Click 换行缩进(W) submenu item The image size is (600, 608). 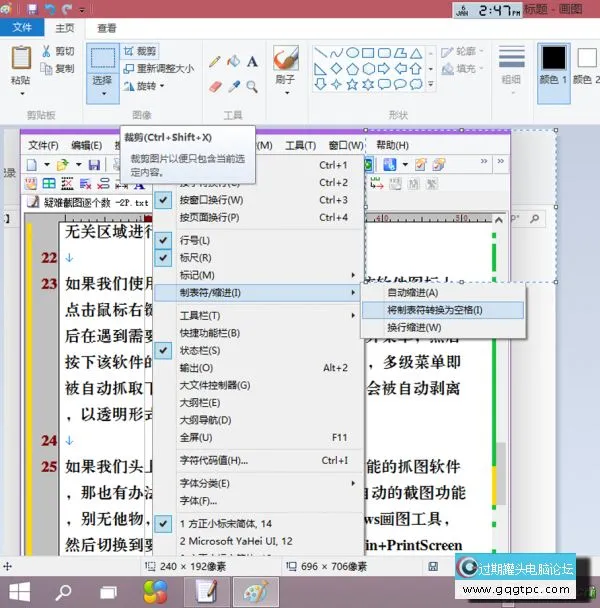[443, 328]
